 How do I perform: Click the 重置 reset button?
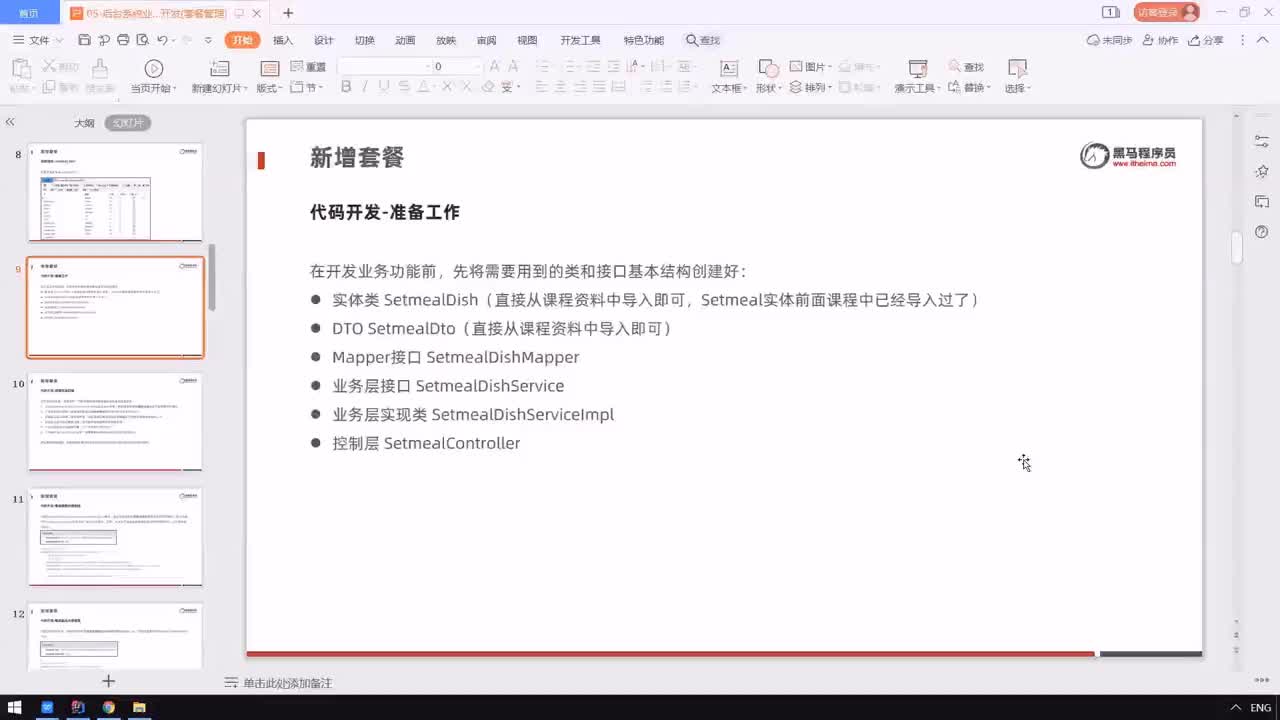click(308, 67)
